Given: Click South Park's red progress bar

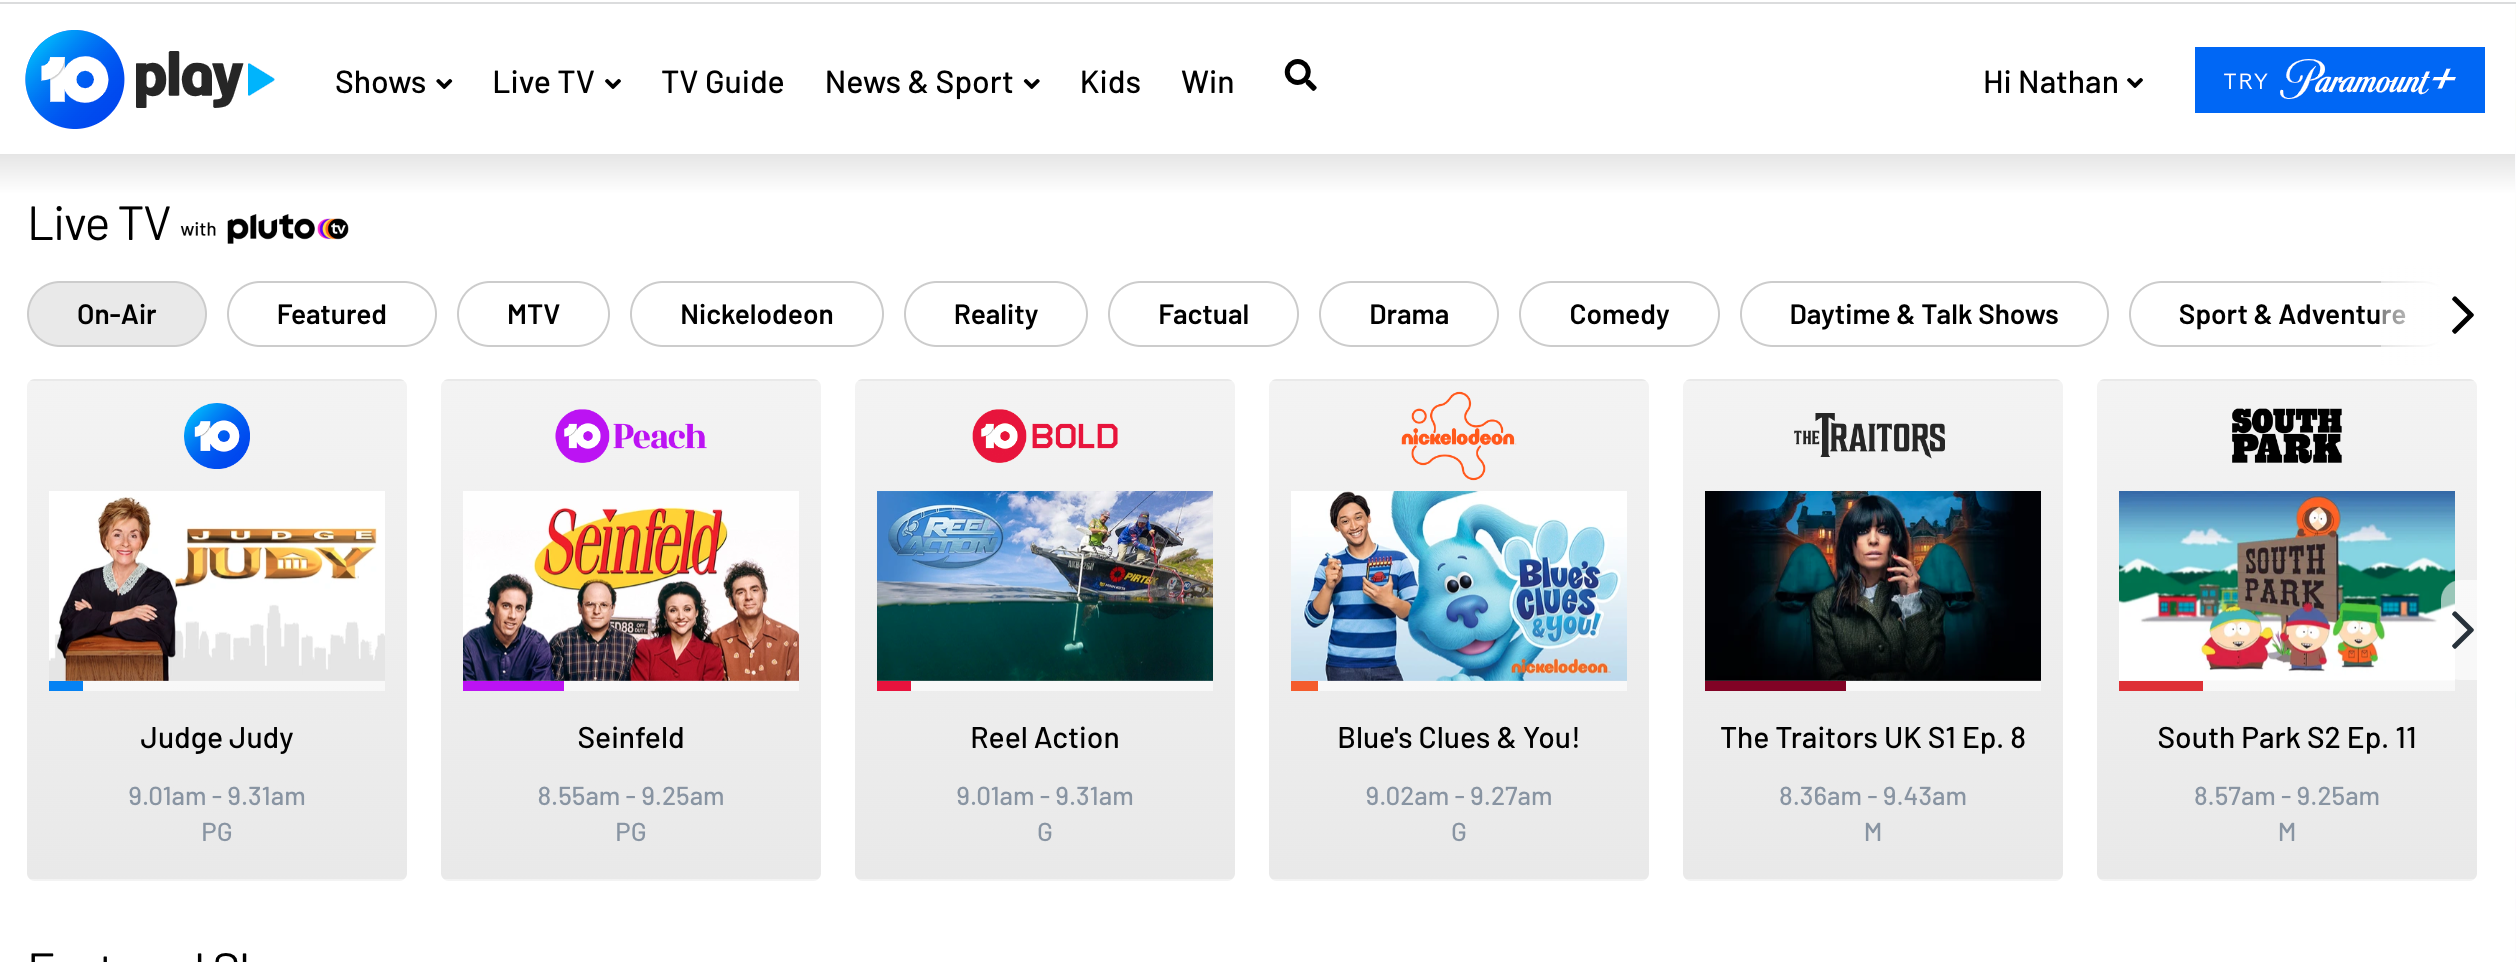Looking at the screenshot, I should tap(2160, 686).
